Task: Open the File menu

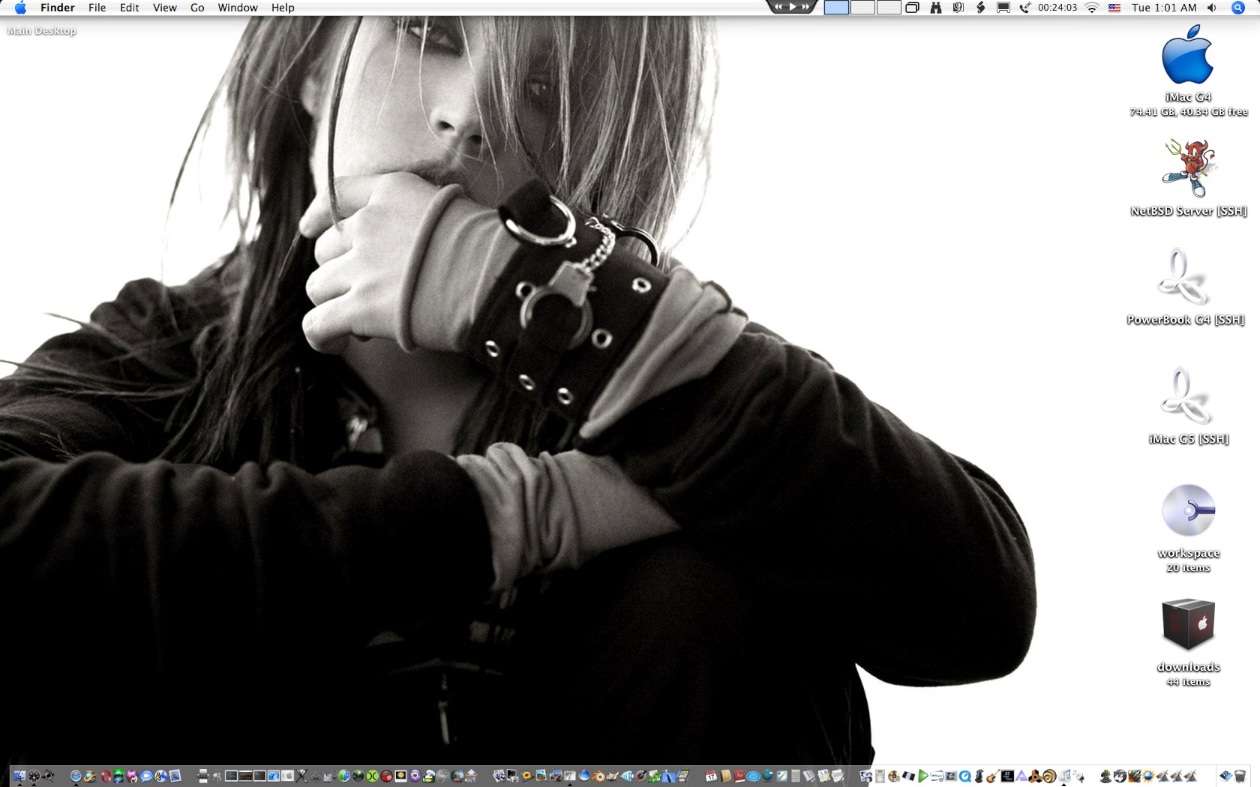Action: [97, 7]
